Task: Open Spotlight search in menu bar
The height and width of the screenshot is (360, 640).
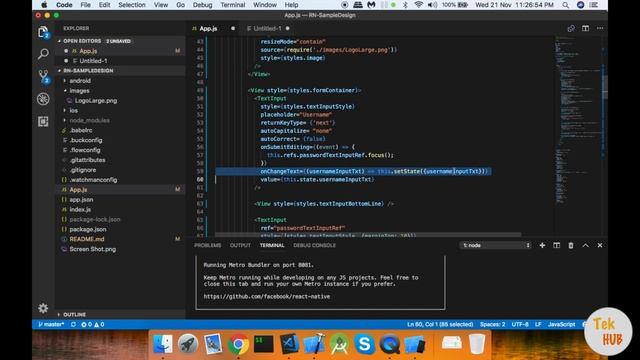Action: click(x=565, y=5)
